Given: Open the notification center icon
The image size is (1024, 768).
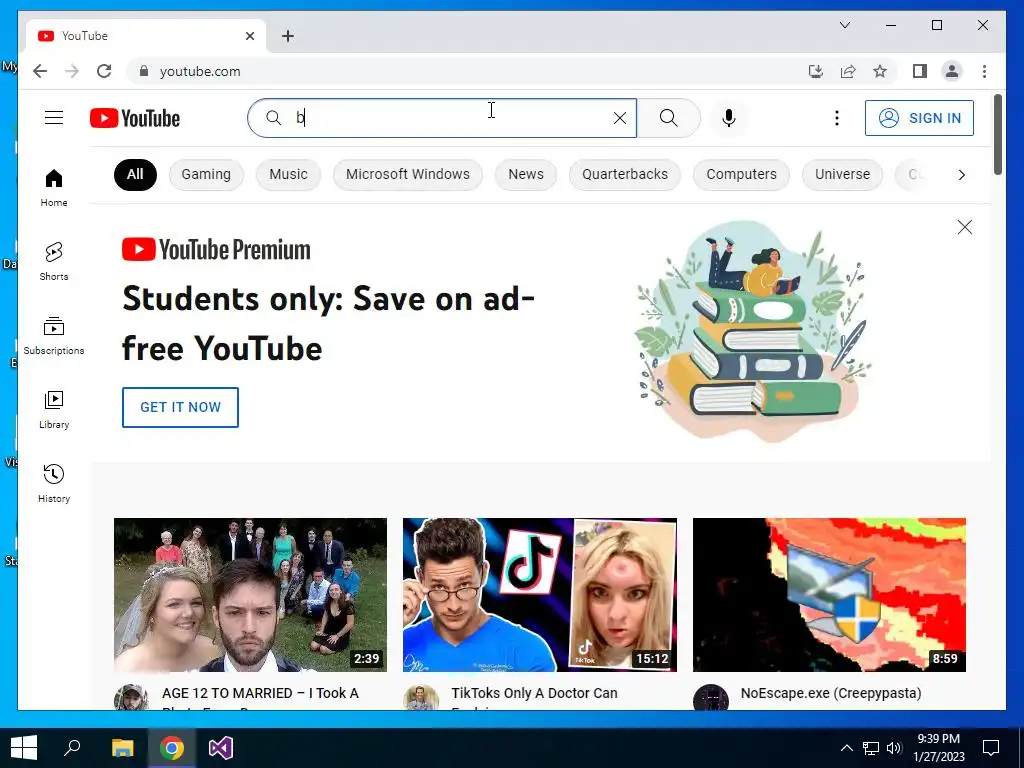Looking at the screenshot, I should tap(991, 748).
